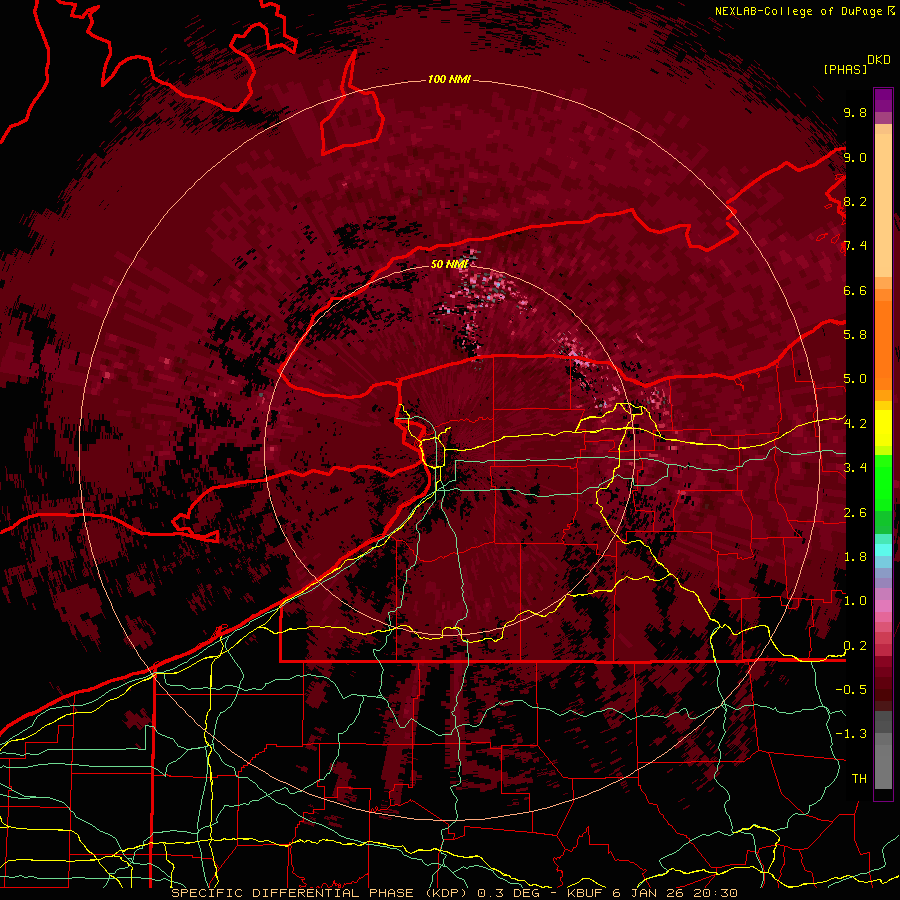
Task: Click the 1.8 scale value
Action: 855,557
